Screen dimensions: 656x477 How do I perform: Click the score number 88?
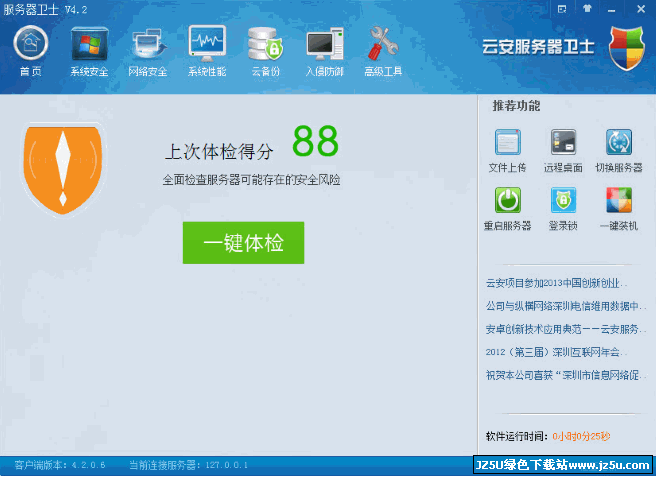315,141
